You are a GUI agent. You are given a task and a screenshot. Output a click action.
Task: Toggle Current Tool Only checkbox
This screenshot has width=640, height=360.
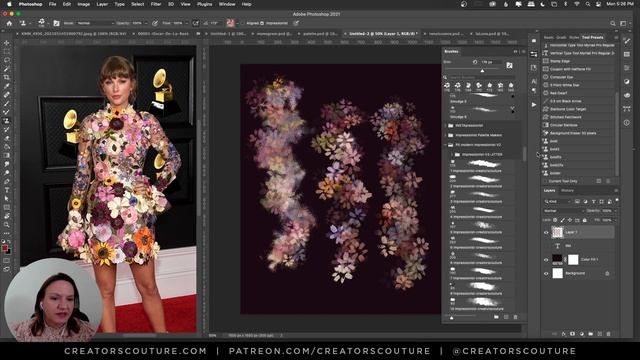tap(545, 181)
